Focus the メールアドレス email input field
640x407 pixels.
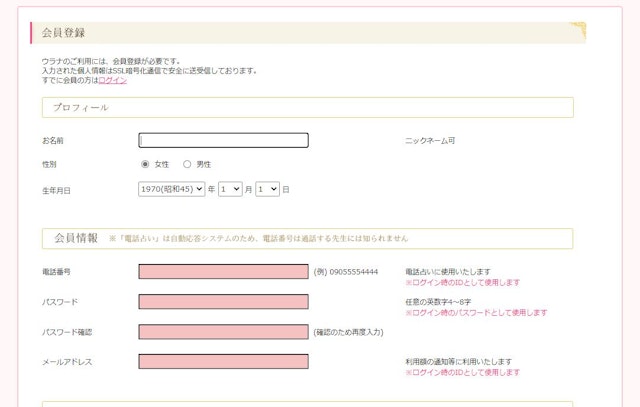pos(223,362)
